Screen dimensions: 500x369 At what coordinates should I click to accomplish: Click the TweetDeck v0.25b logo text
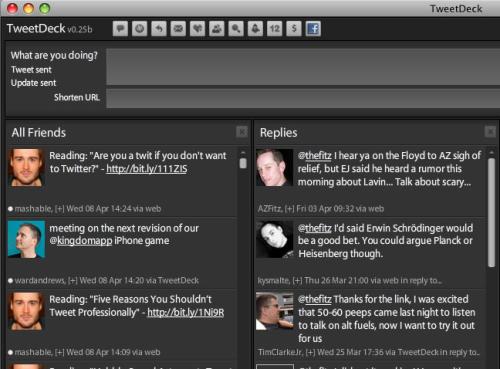point(49,29)
